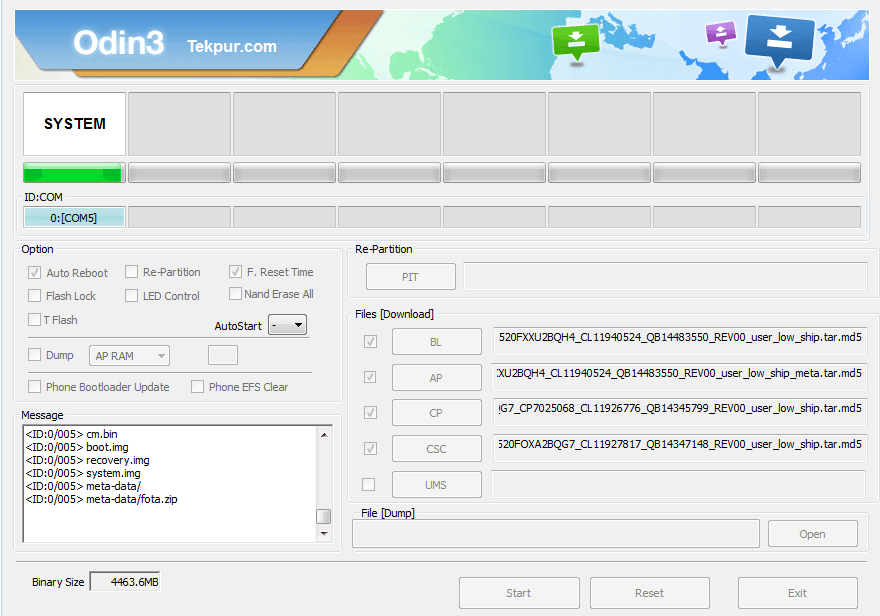Click the empty UMS file path field
Viewport: 880px width, 616px height.
click(x=679, y=484)
